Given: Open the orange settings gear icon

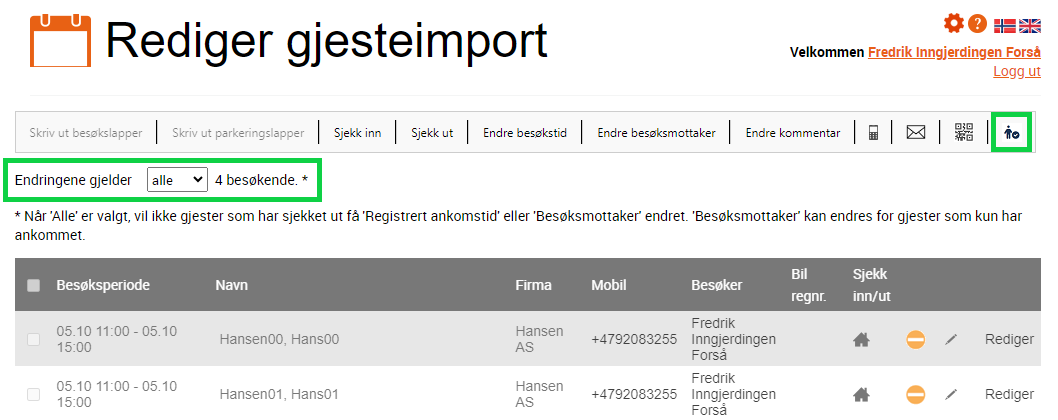Looking at the screenshot, I should (x=953, y=24).
